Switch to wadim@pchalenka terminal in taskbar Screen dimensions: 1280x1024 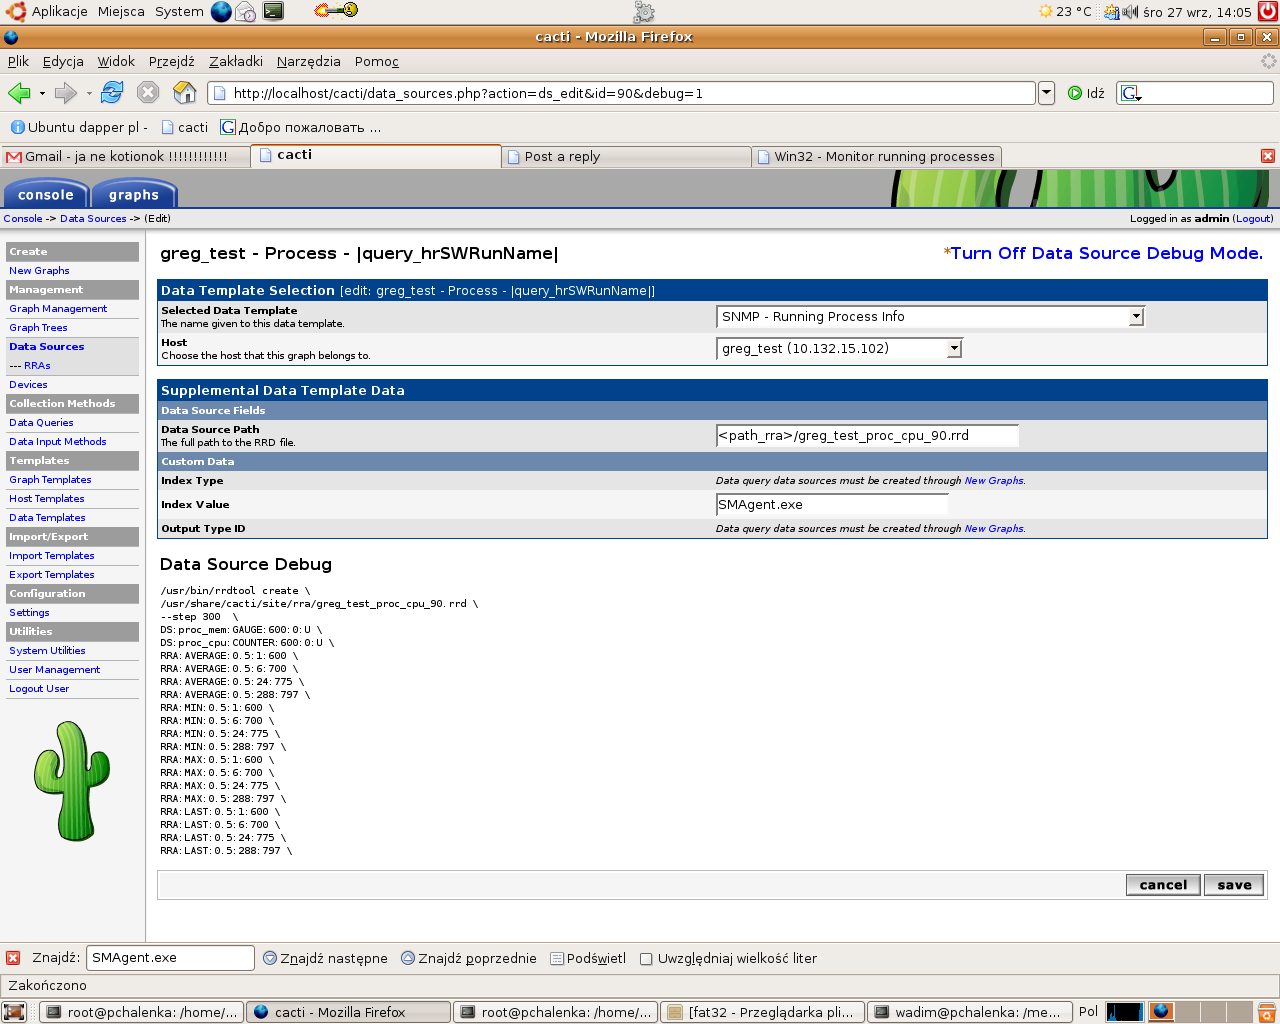(x=969, y=1012)
